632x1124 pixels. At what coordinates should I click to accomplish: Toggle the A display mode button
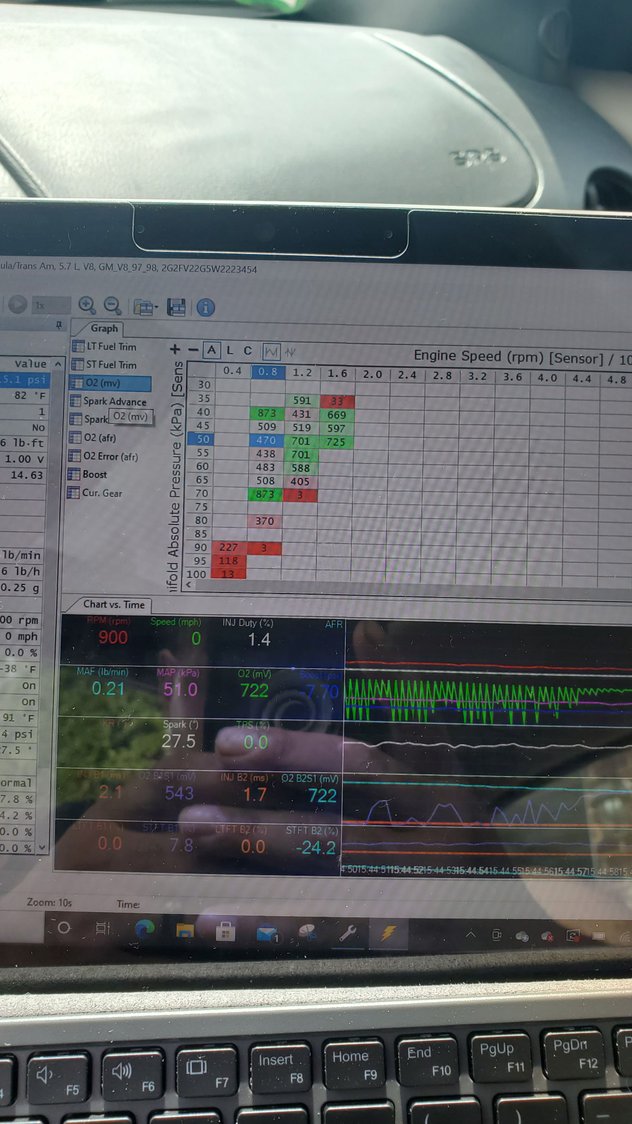click(212, 350)
